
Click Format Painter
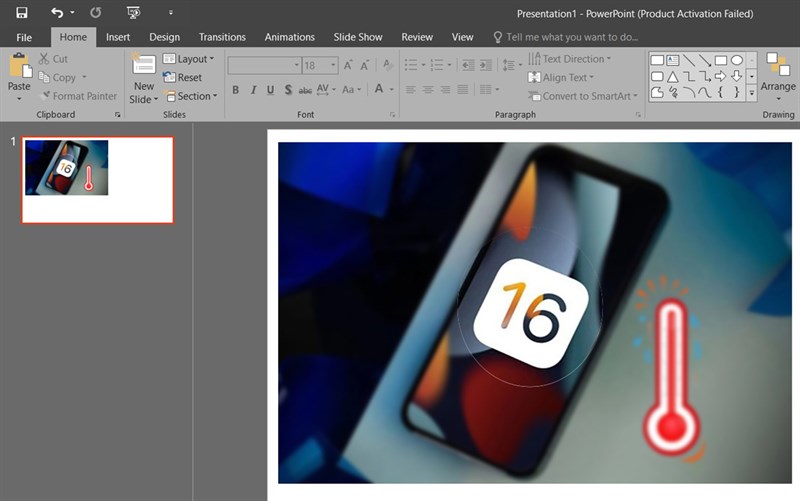point(79,96)
